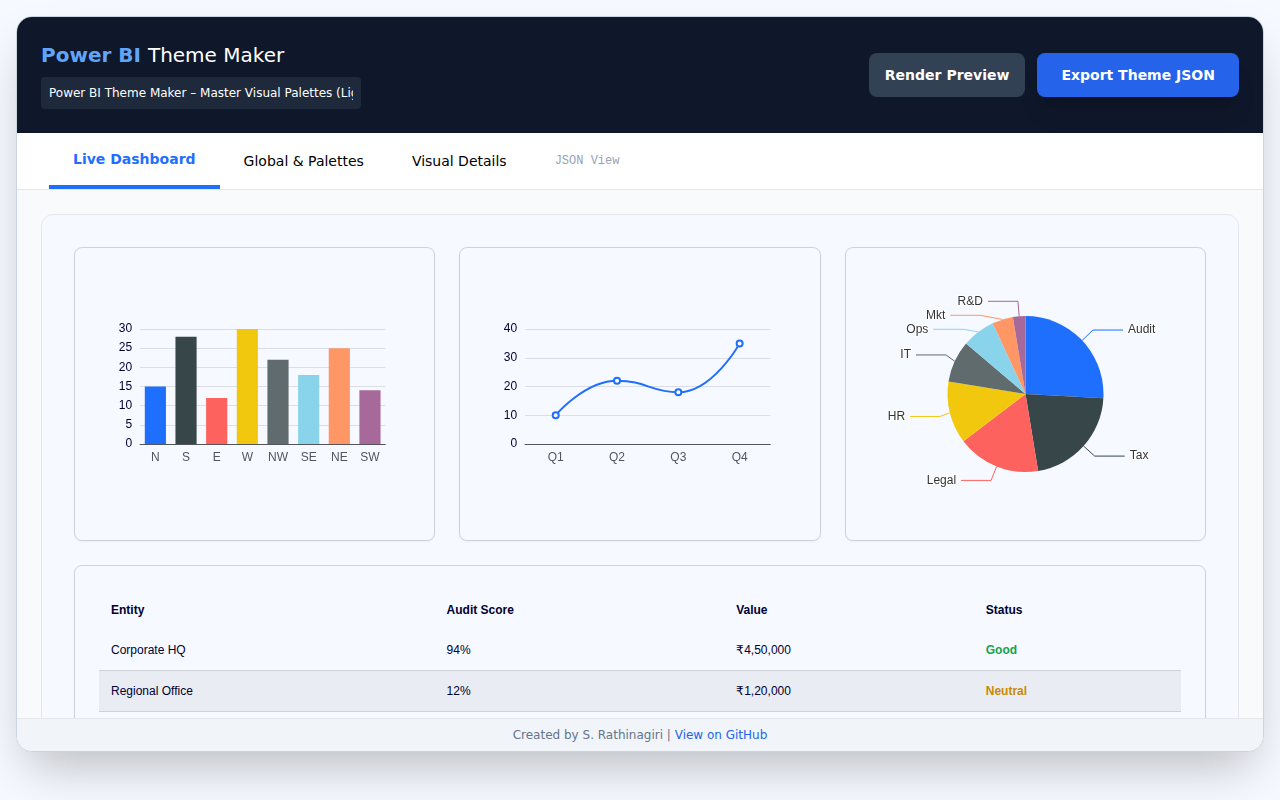
Task: Select the Live Dashboard tab
Action: (134, 158)
